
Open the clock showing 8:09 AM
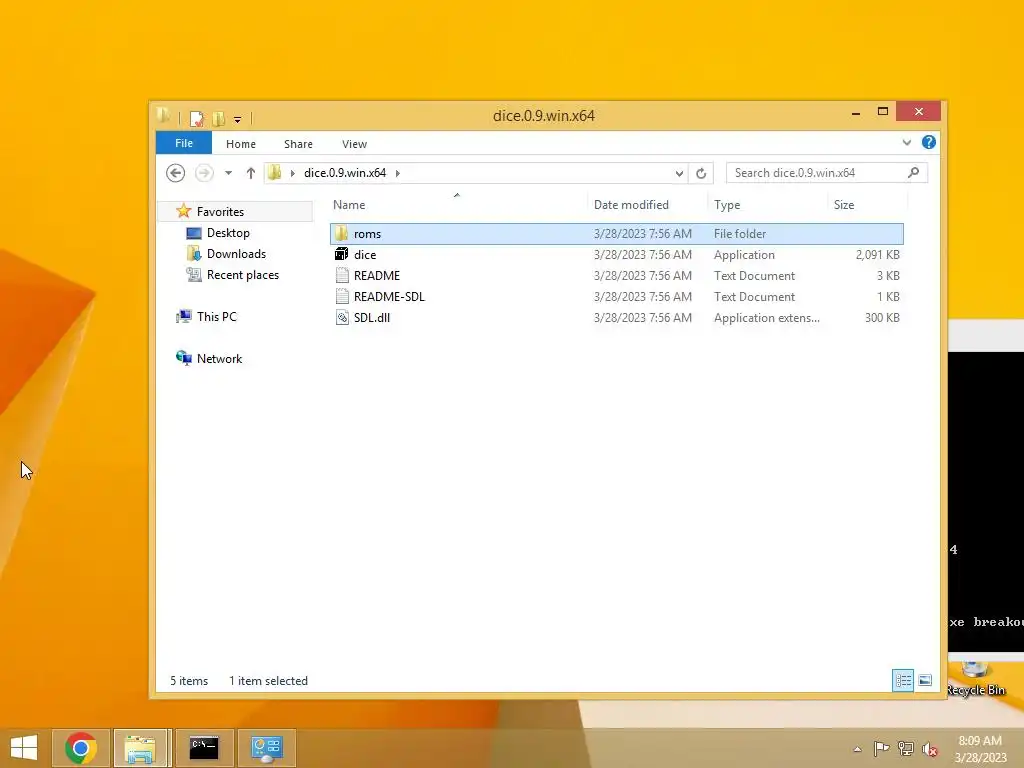(x=980, y=749)
